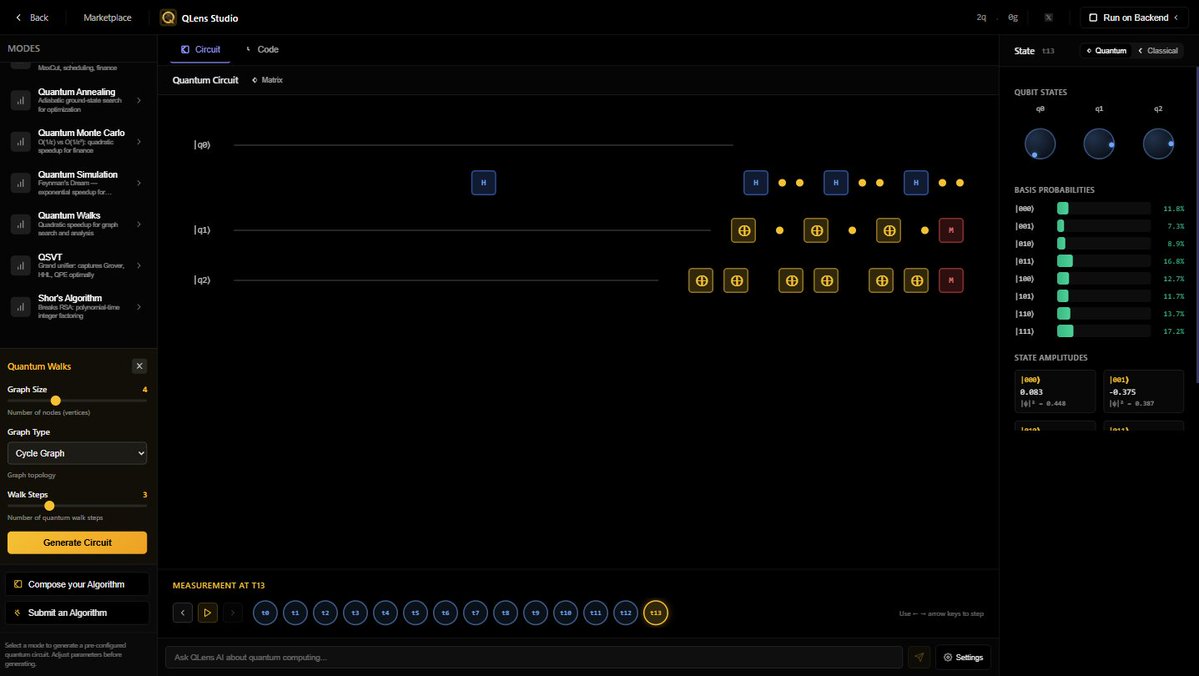
Task: Click the send message arrow icon
Action: click(x=918, y=657)
